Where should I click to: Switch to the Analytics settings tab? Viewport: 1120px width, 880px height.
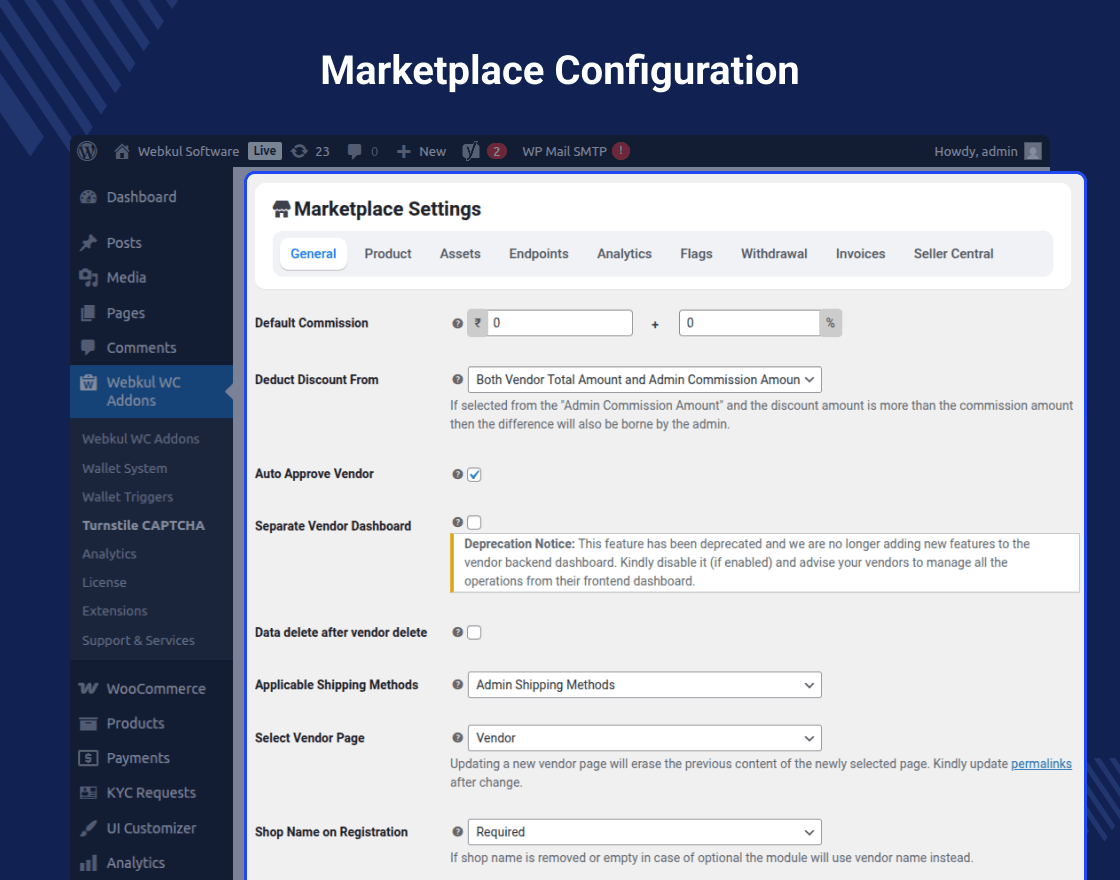coord(624,254)
